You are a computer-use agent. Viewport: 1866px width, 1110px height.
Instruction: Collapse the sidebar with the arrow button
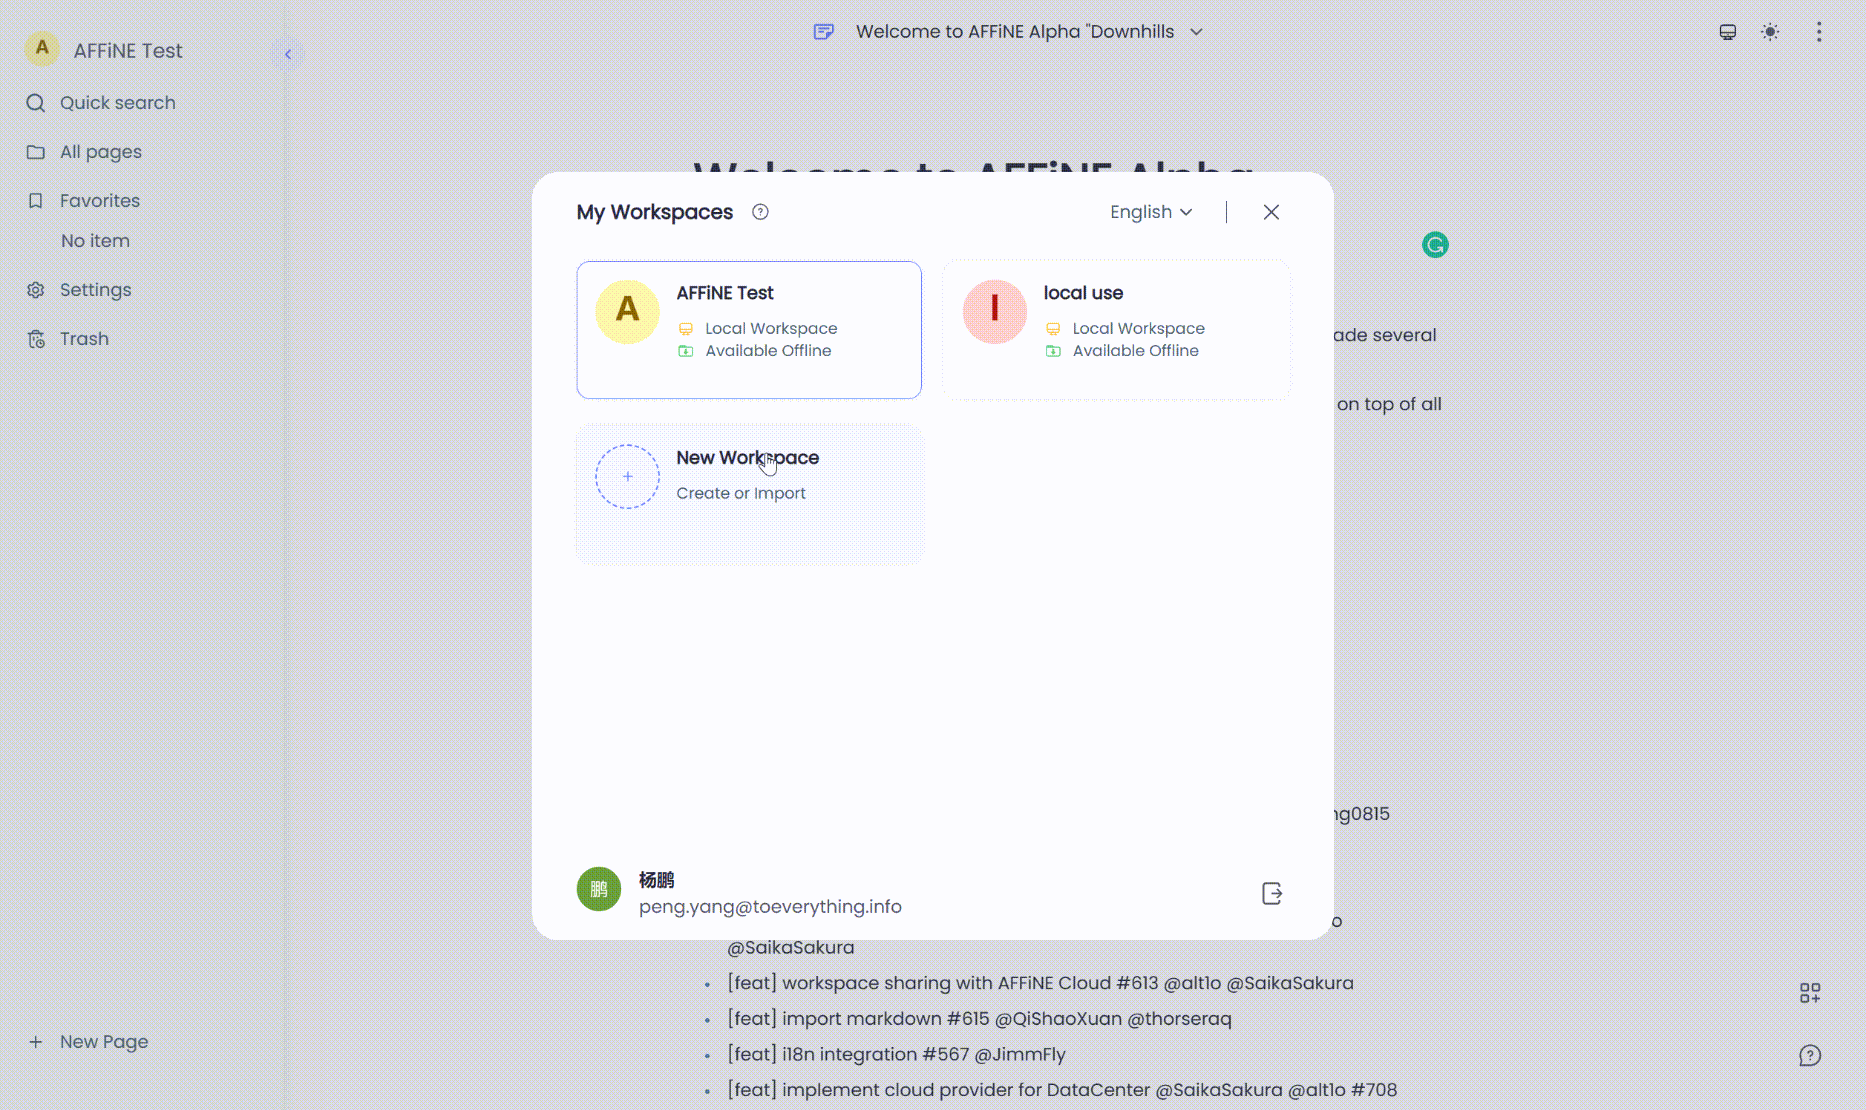coord(288,54)
